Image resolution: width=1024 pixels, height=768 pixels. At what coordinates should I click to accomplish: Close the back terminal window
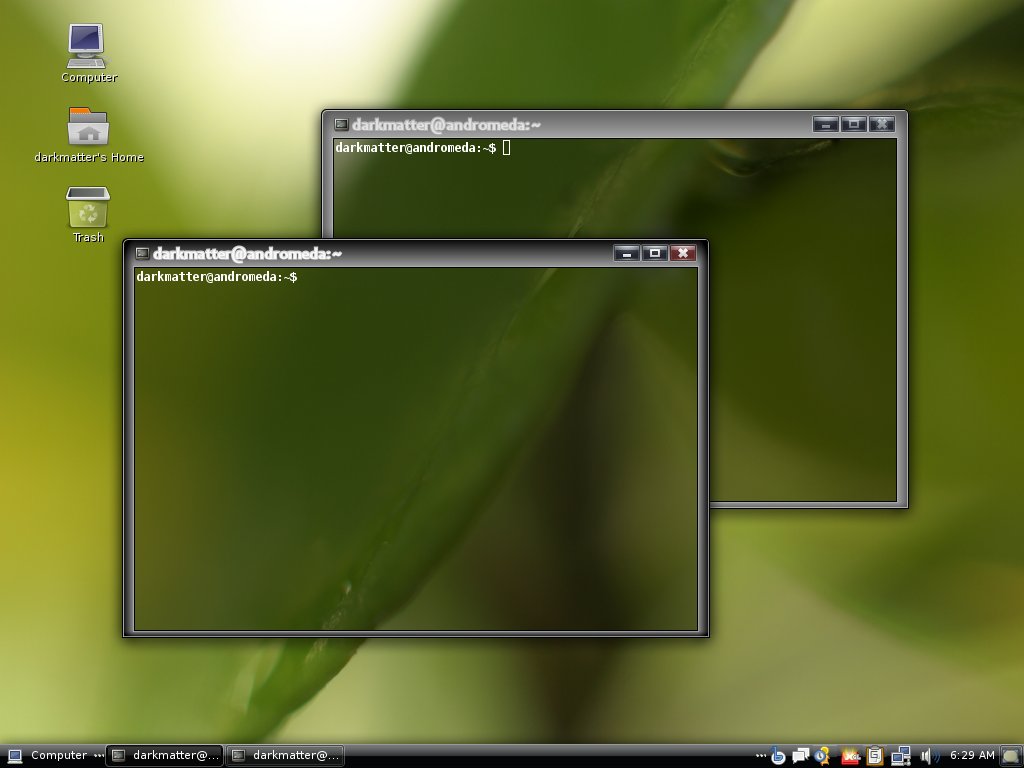pos(882,124)
